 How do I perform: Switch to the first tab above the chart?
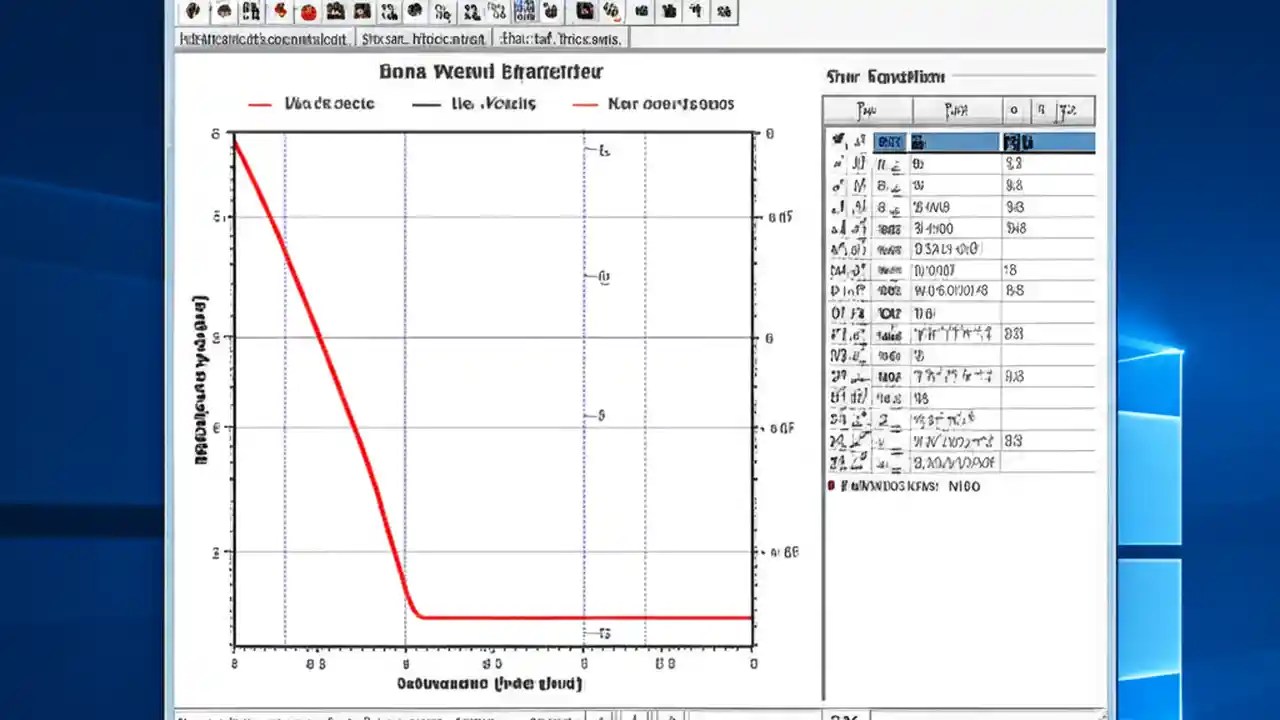click(263, 39)
